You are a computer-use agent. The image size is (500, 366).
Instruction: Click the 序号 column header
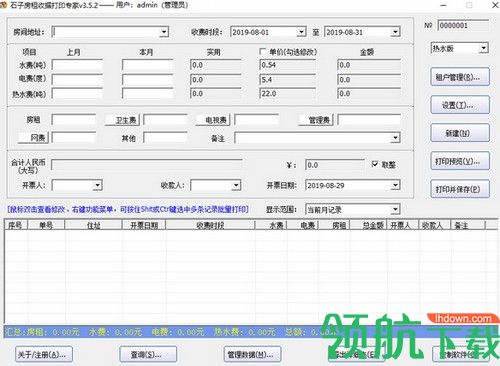17,225
